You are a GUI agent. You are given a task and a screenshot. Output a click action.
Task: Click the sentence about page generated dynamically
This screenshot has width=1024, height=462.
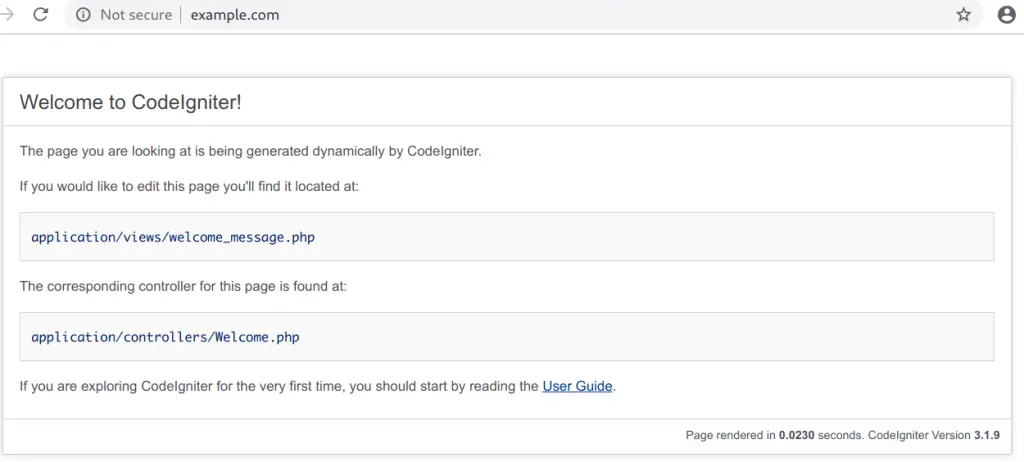tap(251, 152)
